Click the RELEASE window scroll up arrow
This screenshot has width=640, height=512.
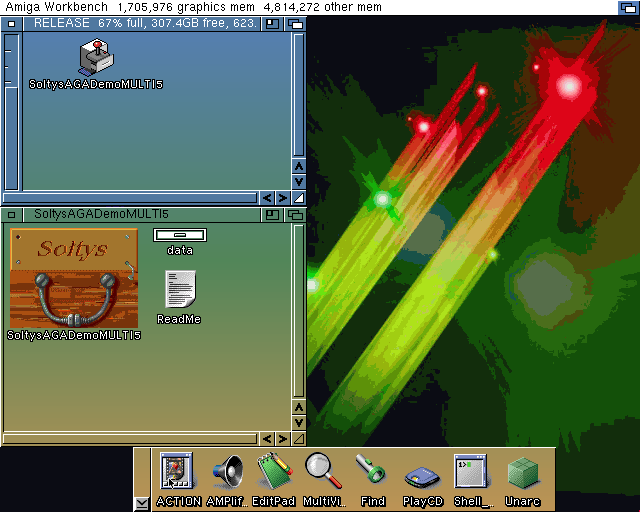pyautogui.click(x=299, y=166)
